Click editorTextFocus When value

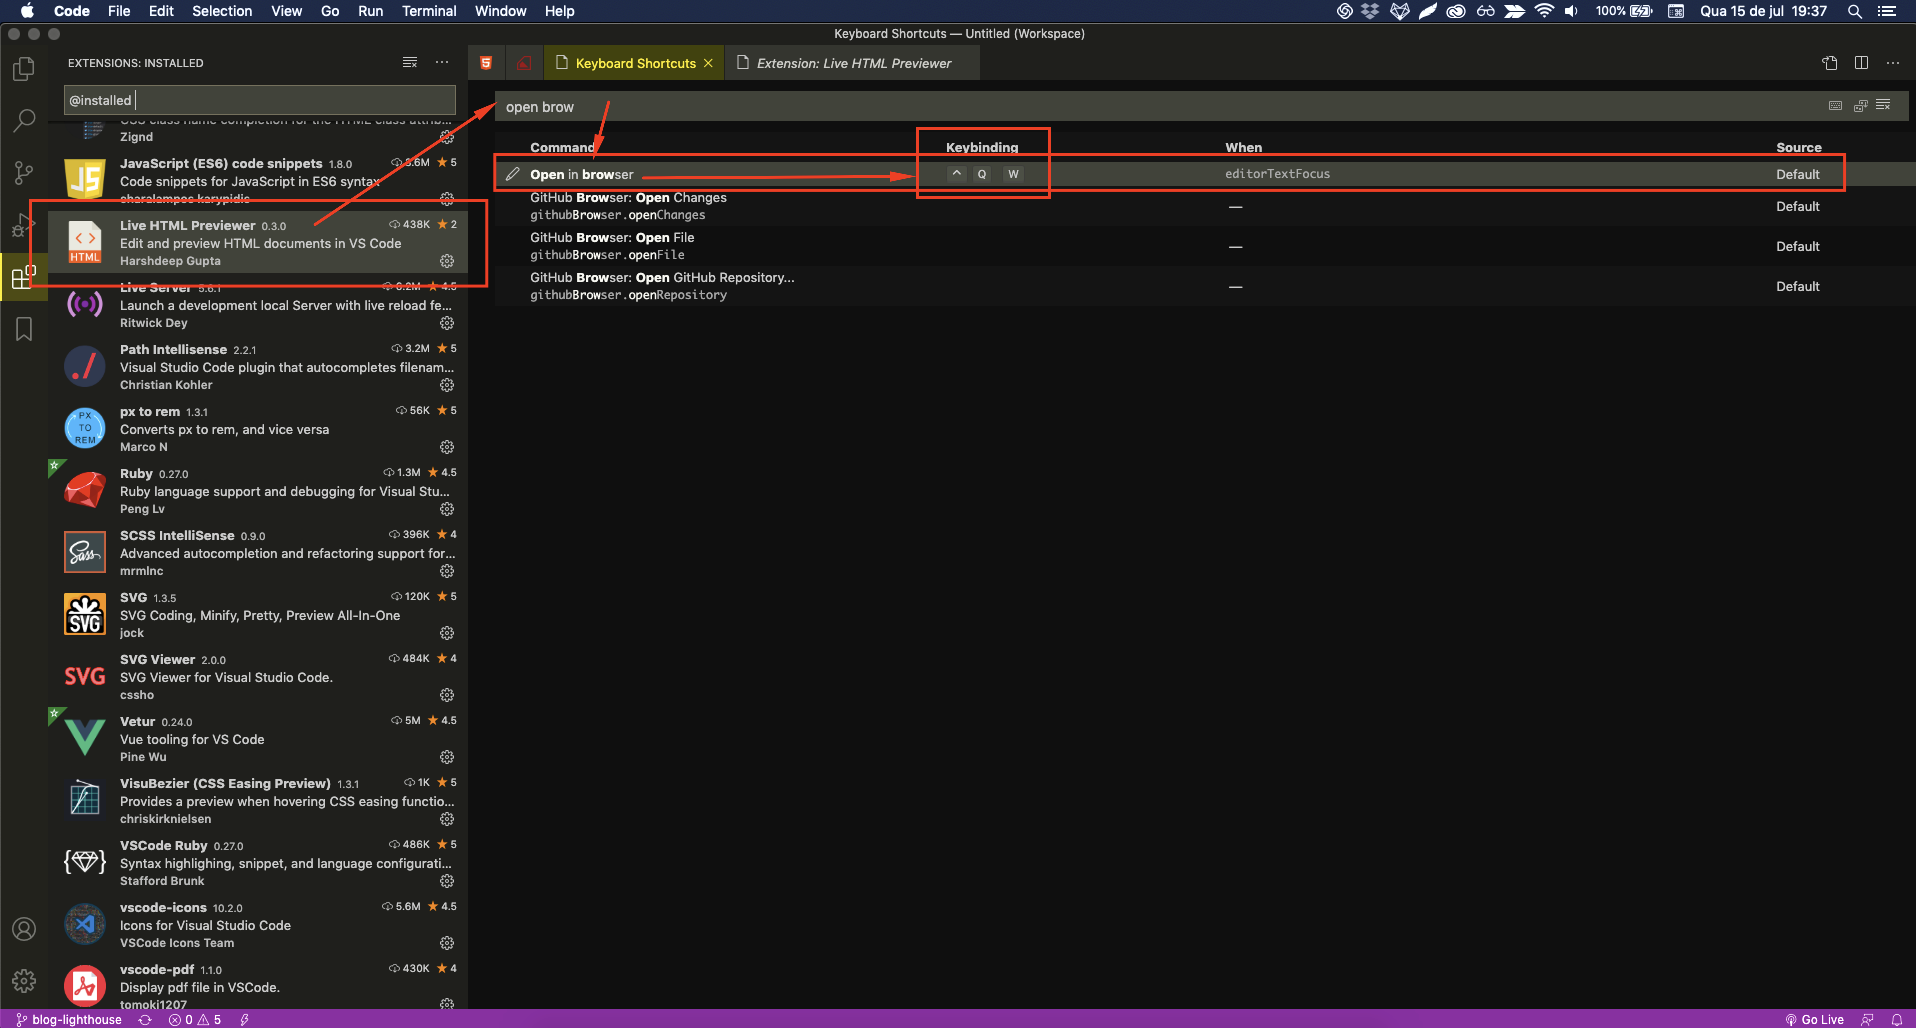(1277, 174)
